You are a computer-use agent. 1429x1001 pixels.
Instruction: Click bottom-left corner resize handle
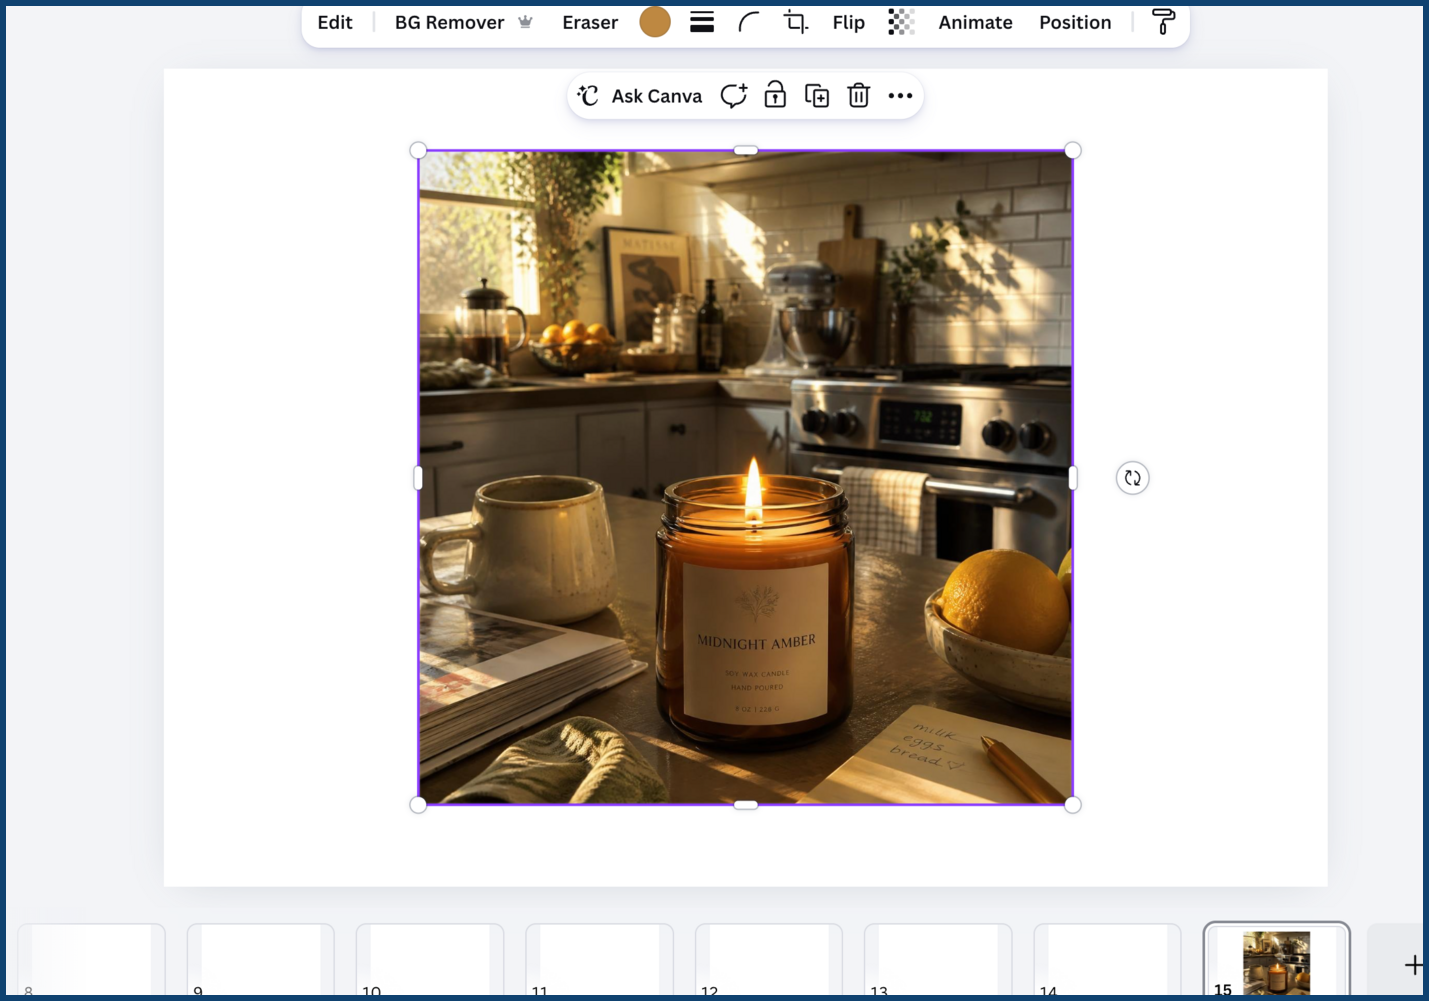(x=418, y=805)
